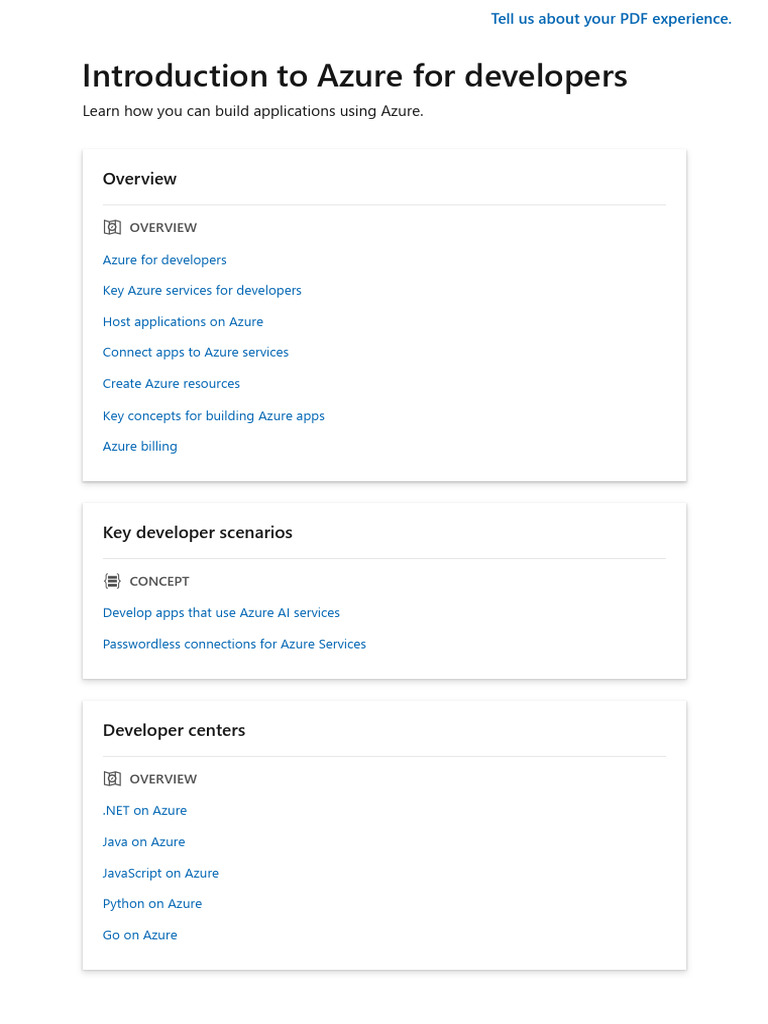Image resolution: width=768 pixels, height=1024 pixels.
Task: Visit the Azure billing link
Action: (140, 447)
